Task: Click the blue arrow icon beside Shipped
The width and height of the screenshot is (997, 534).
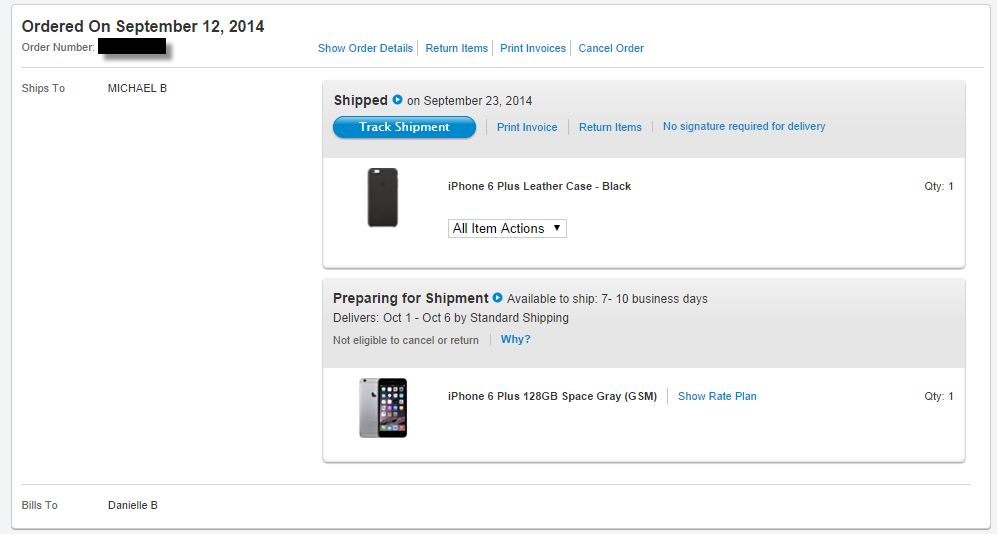Action: click(x=397, y=100)
